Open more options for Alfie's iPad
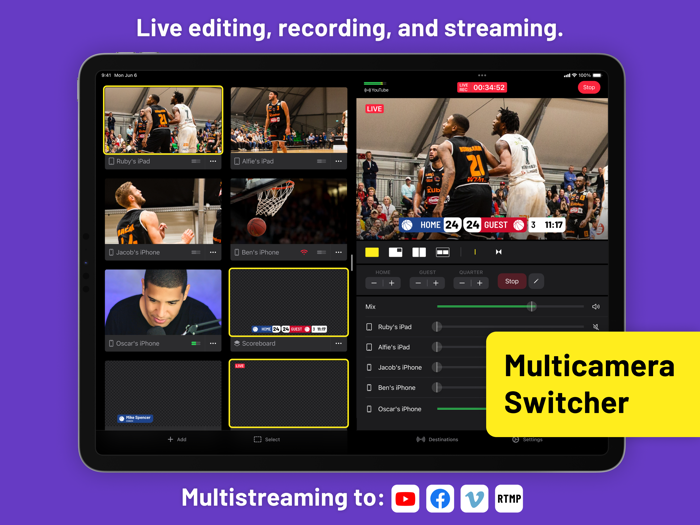 338,161
